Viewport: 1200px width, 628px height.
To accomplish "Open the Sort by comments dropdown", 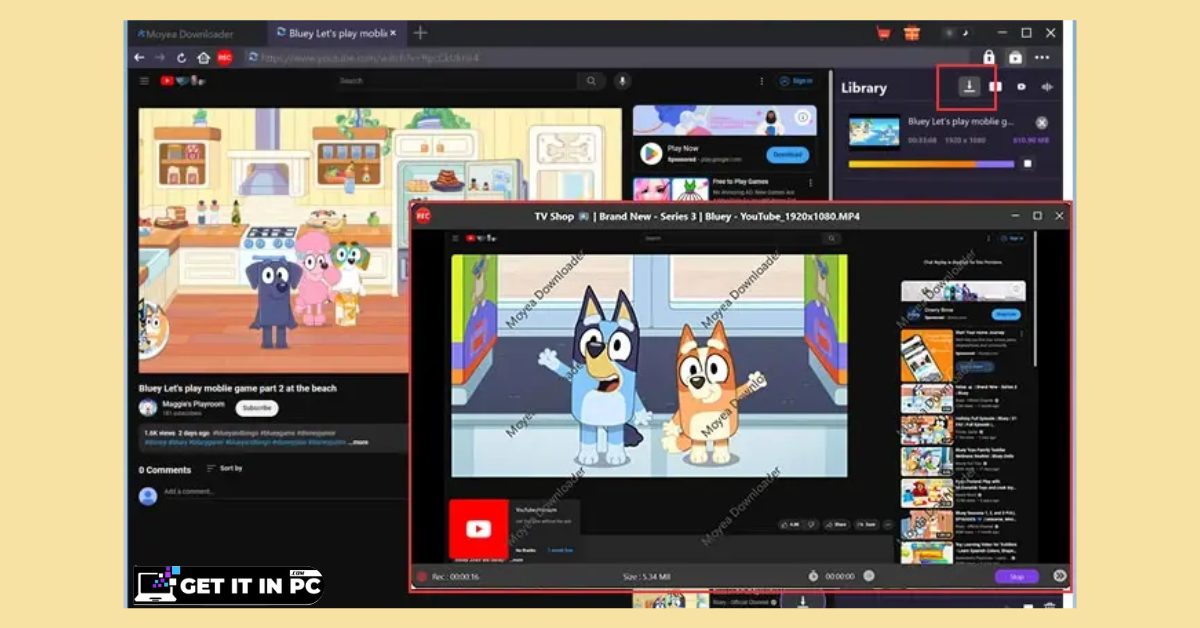I will [224, 468].
